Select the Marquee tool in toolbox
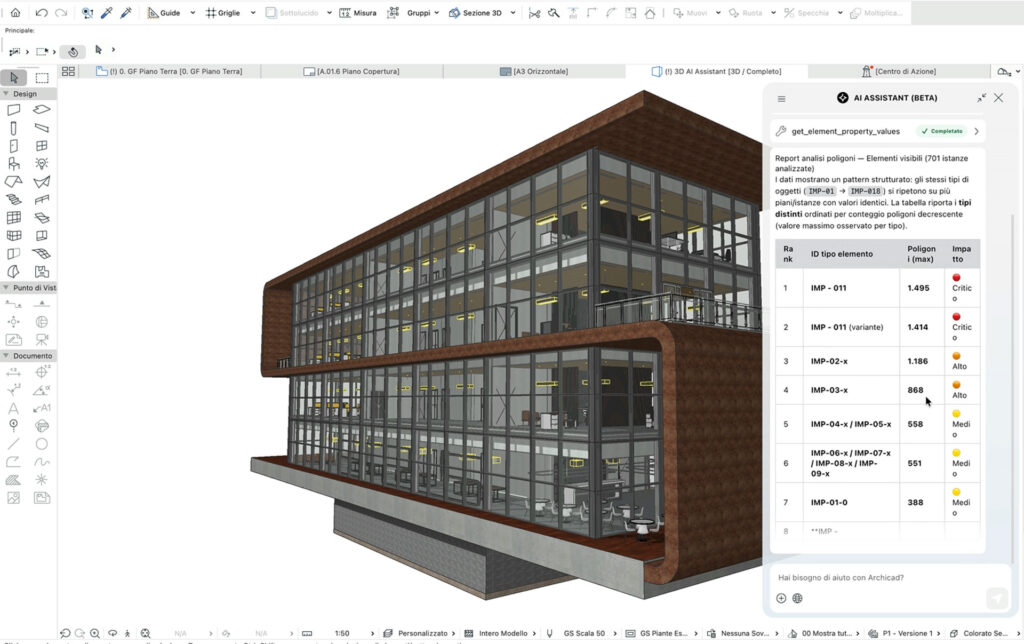The height and width of the screenshot is (644, 1024). pos(42,78)
